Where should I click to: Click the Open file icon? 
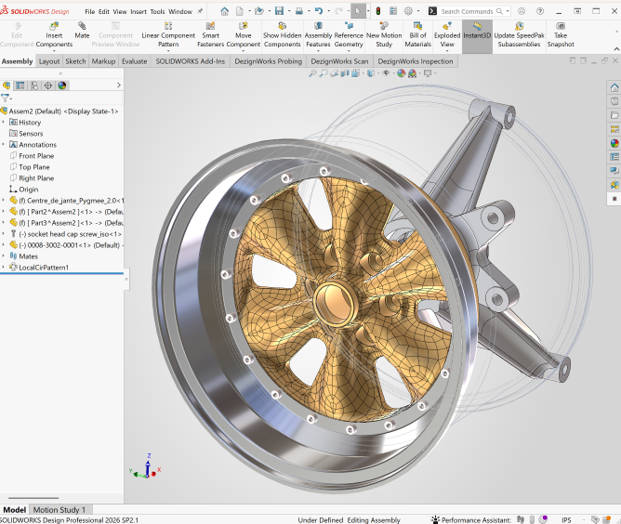coord(259,11)
